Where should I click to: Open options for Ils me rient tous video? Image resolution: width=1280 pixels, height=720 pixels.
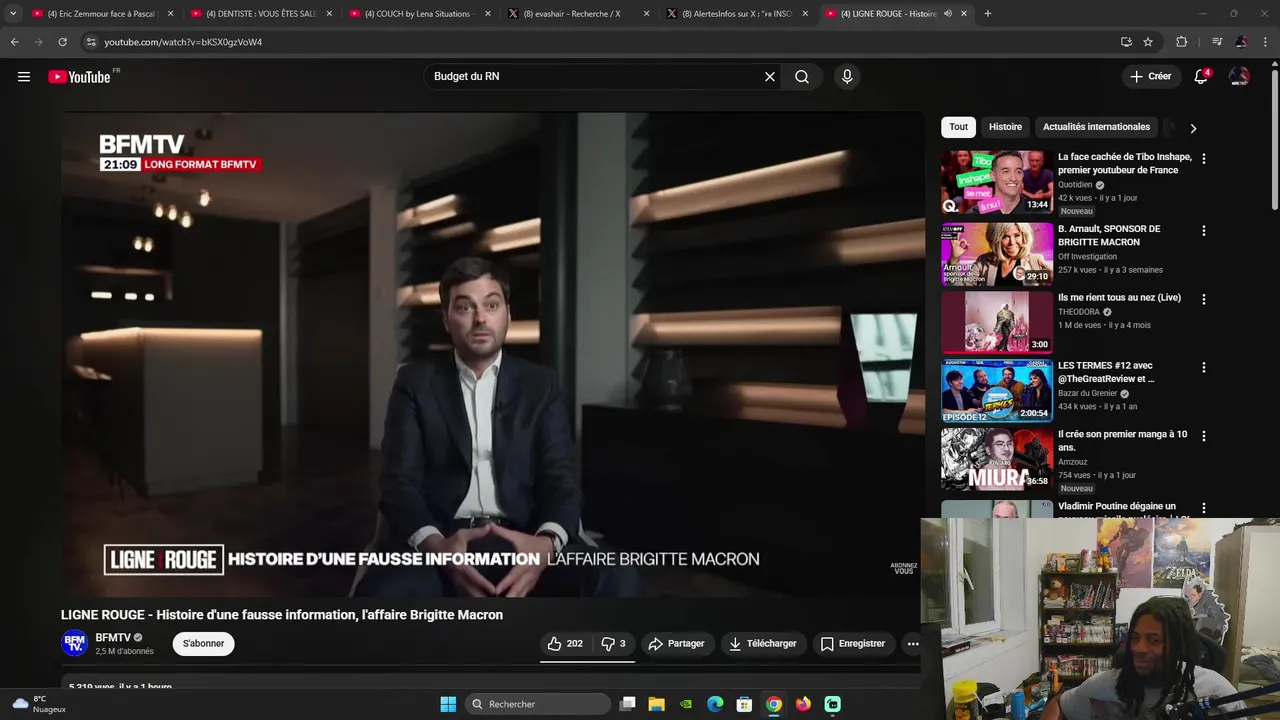click(x=1204, y=299)
